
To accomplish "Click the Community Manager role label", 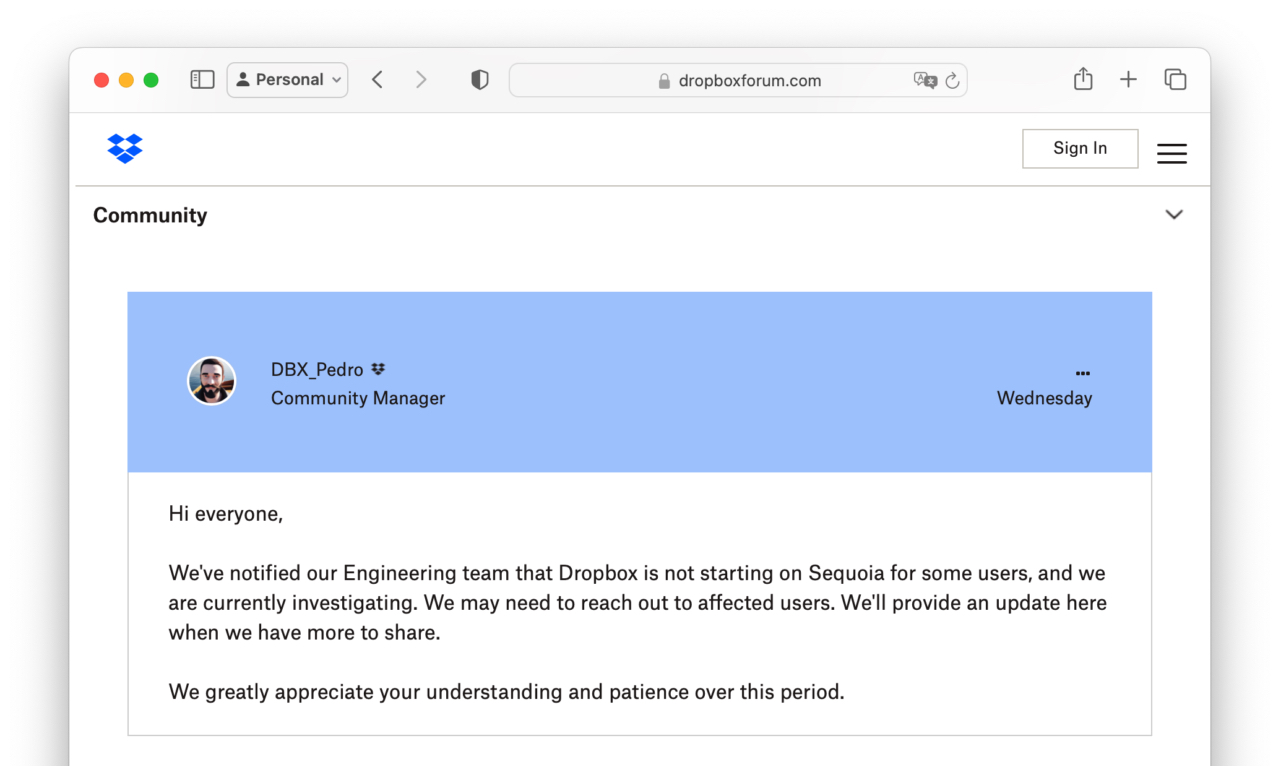I will tap(358, 398).
